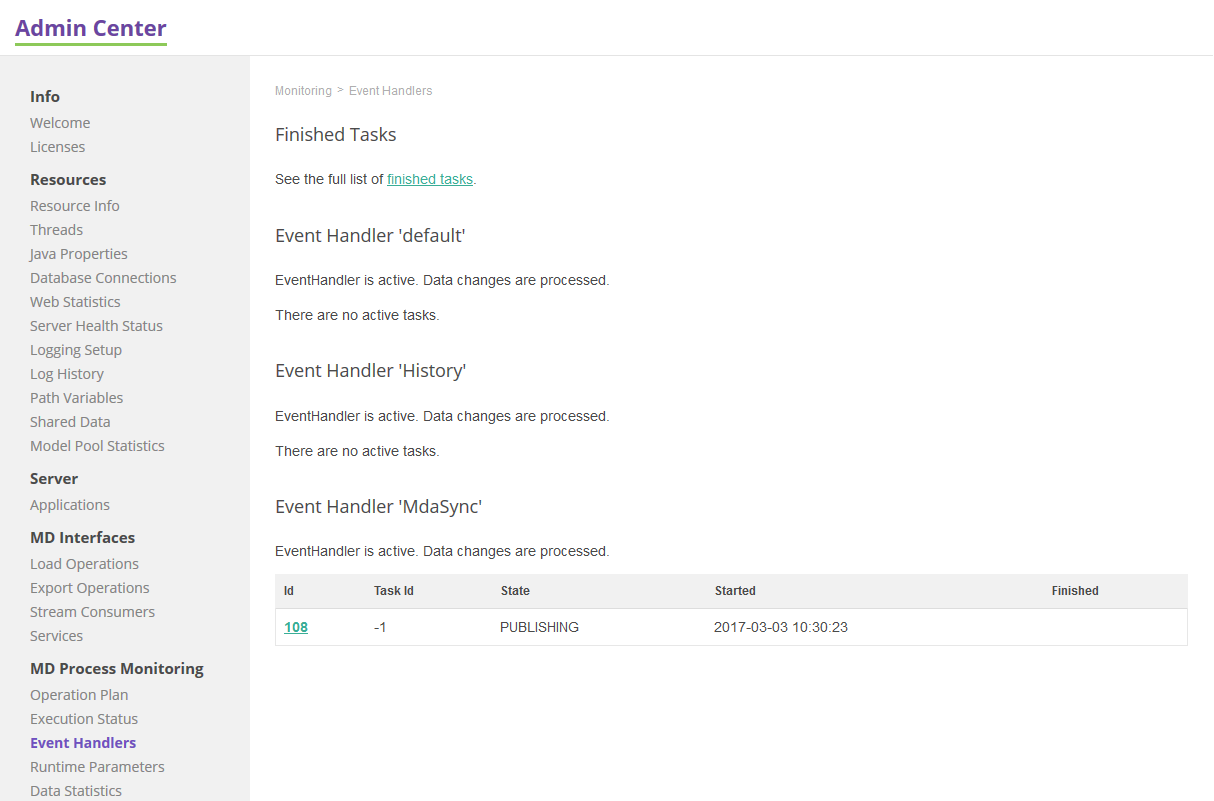Open Runtime Parameters page
1214x801 pixels.
point(97,767)
